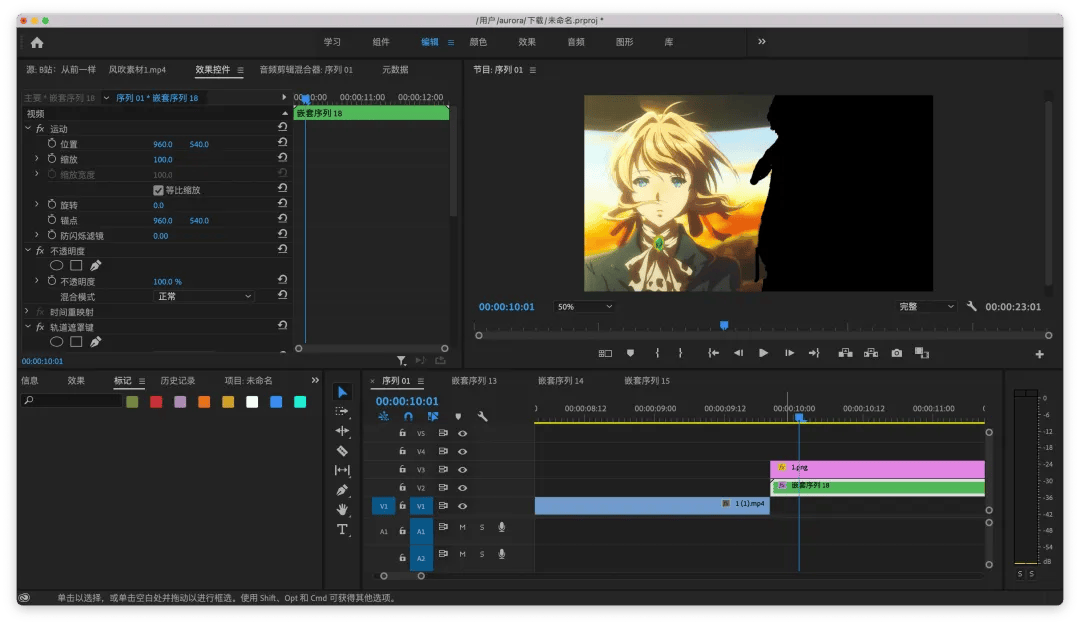This screenshot has width=1080, height=625.
Task: Open the filter properties funnel icon
Action: point(402,360)
